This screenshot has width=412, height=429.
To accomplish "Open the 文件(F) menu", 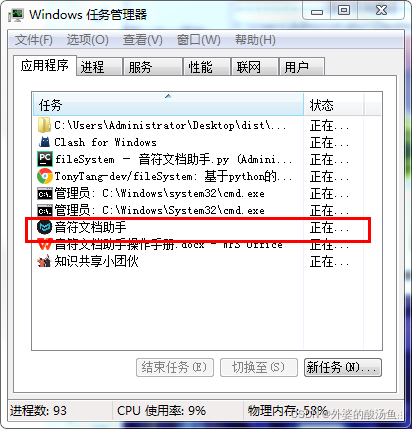I will coord(34,40).
